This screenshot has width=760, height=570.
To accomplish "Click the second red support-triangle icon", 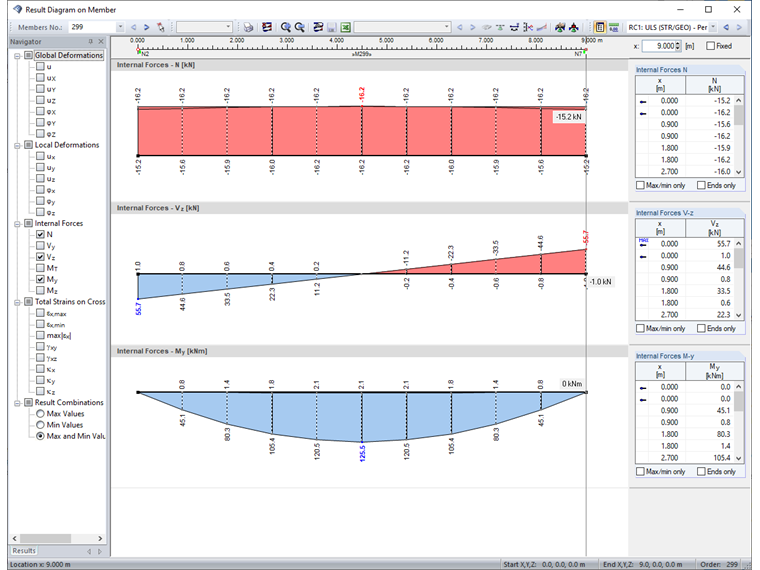I will click(574, 28).
